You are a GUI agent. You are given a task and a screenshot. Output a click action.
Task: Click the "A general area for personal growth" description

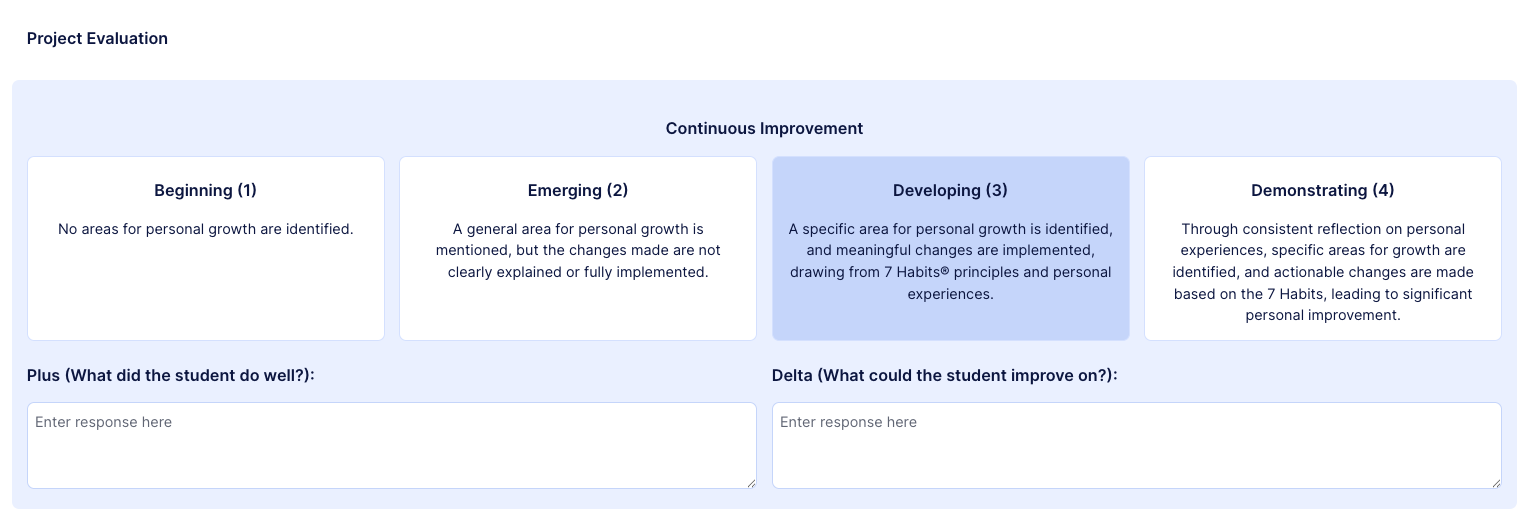click(577, 250)
